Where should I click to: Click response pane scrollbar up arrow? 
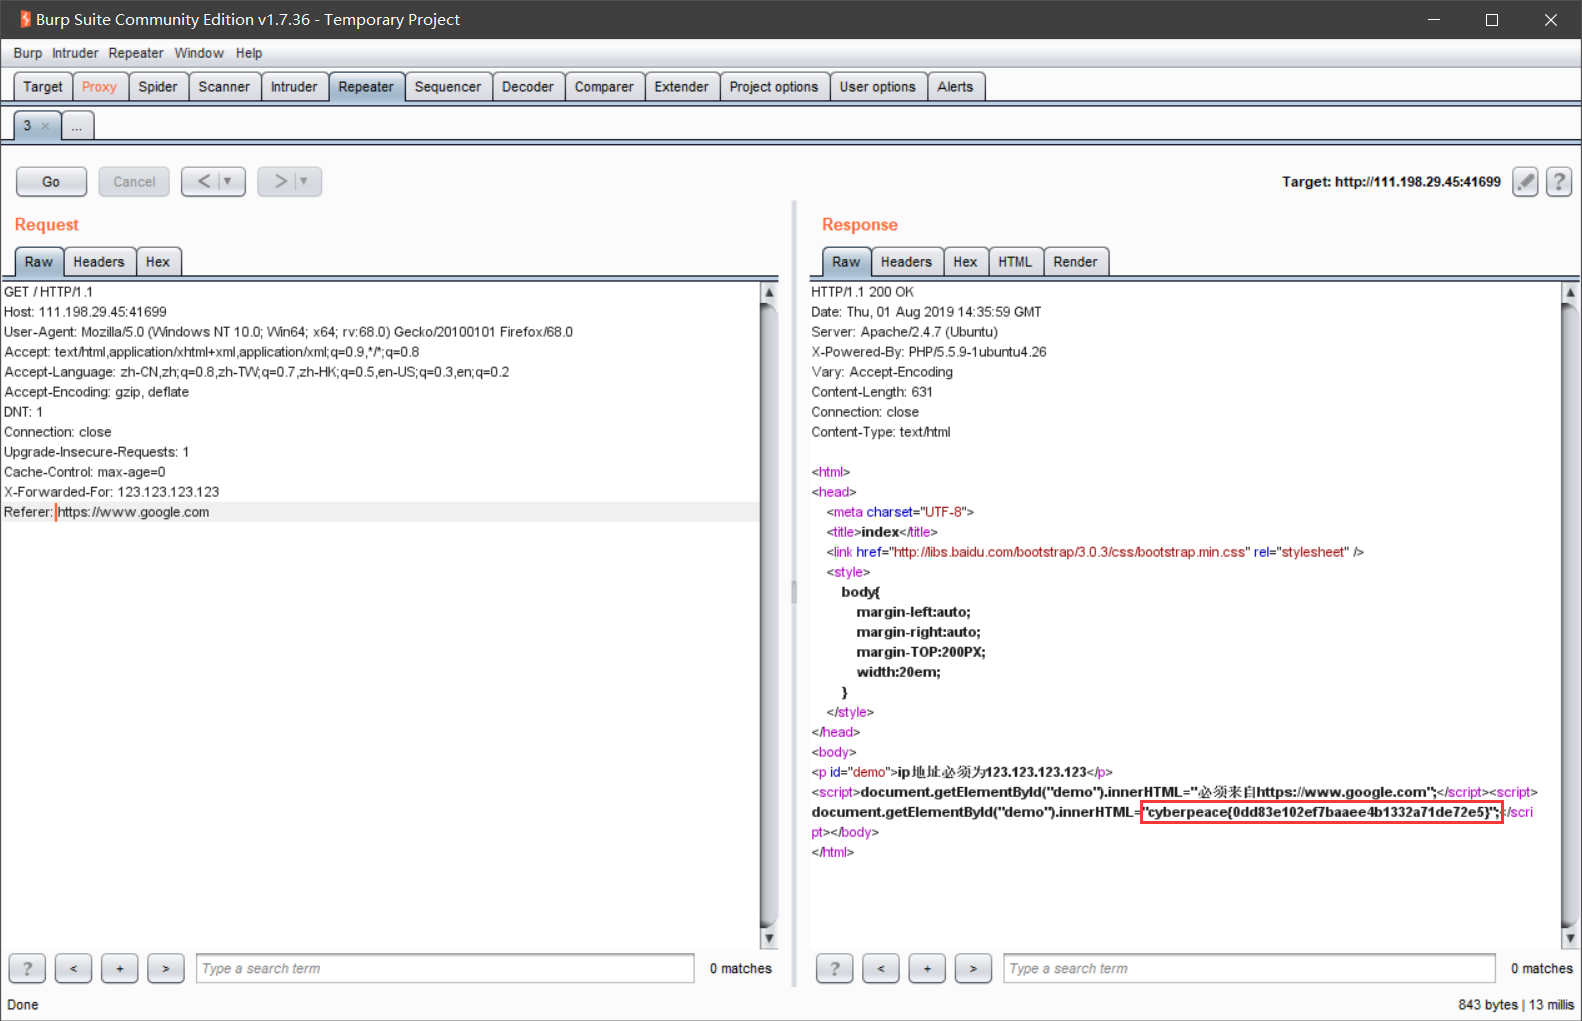(1570, 292)
